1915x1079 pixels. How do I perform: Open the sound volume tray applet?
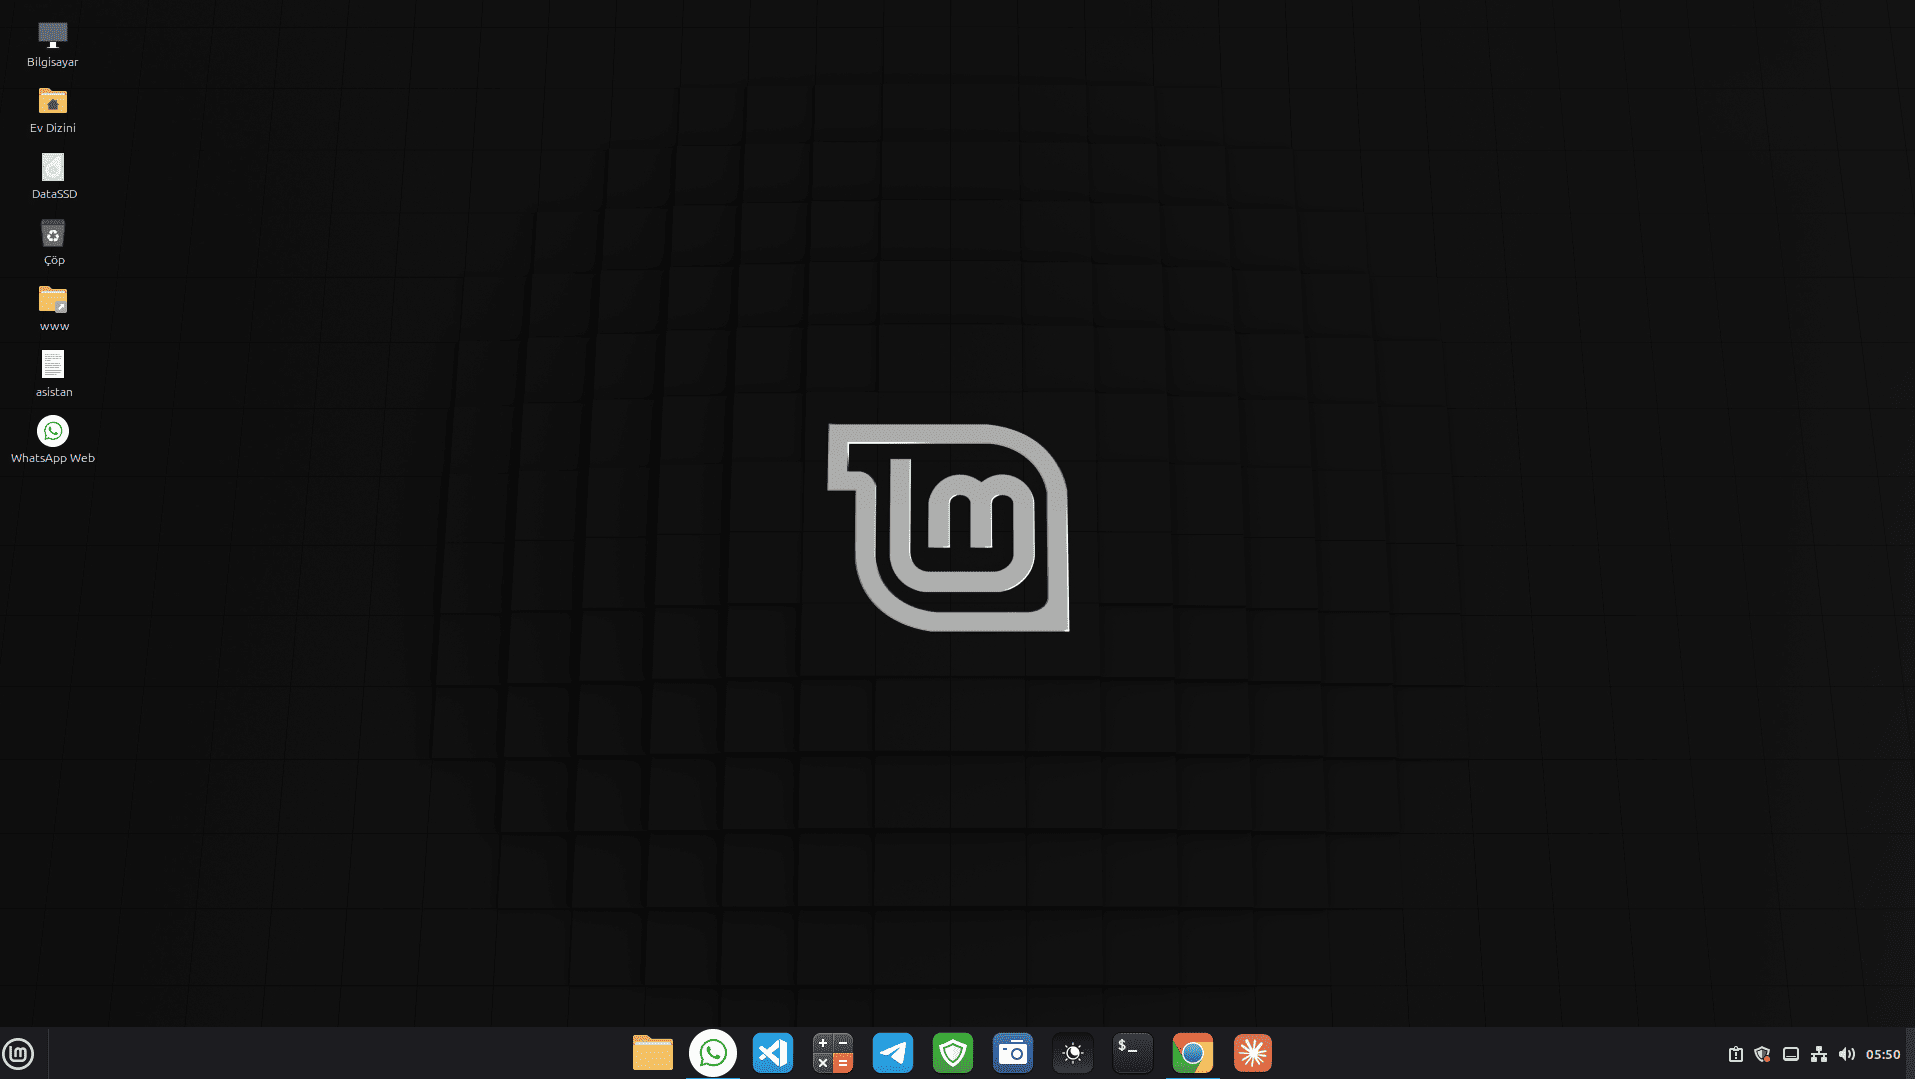1847,1054
